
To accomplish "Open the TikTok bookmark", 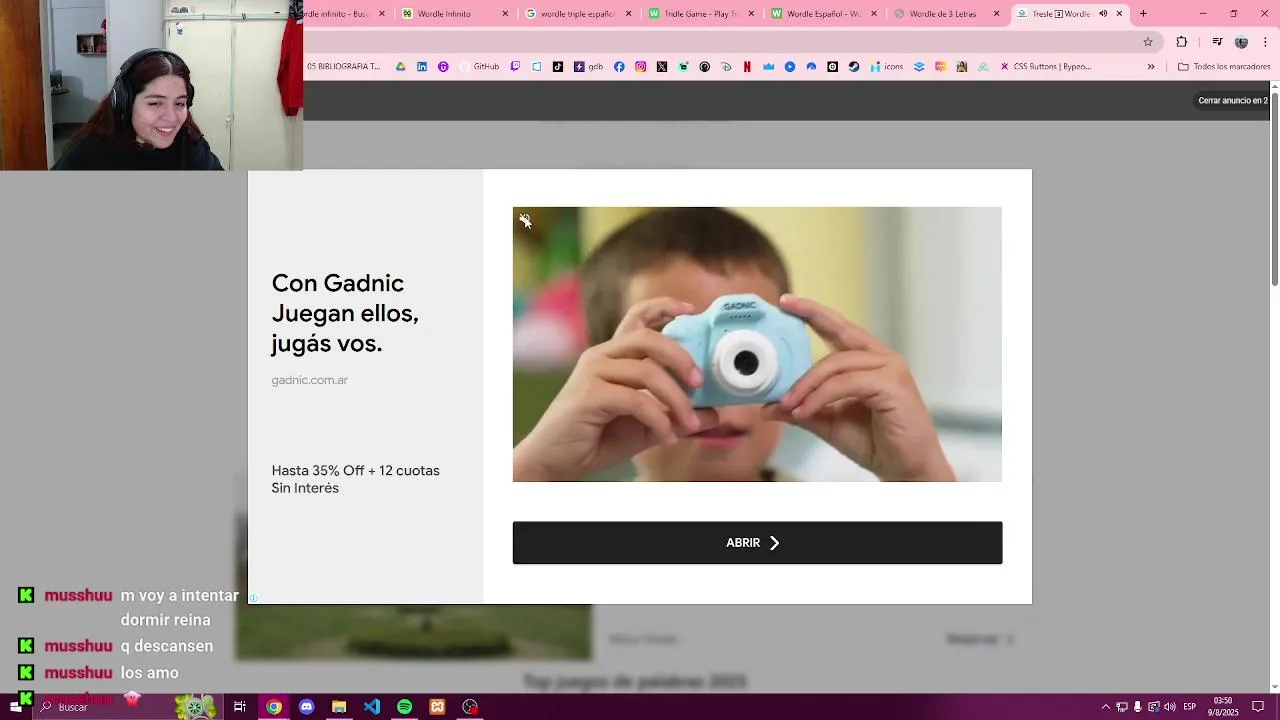I will [x=558, y=67].
